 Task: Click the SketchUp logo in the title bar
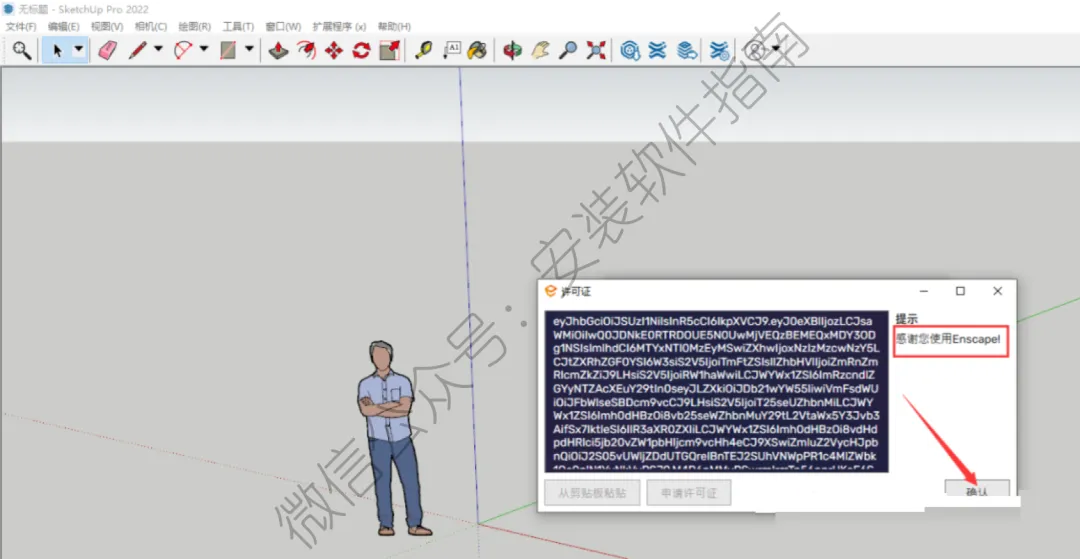(8, 9)
